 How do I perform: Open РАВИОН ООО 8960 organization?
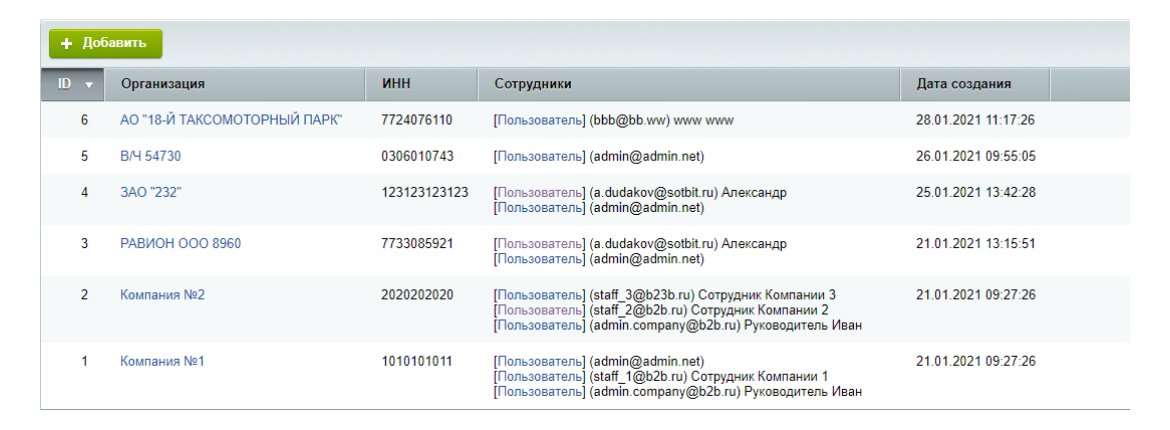[181, 244]
